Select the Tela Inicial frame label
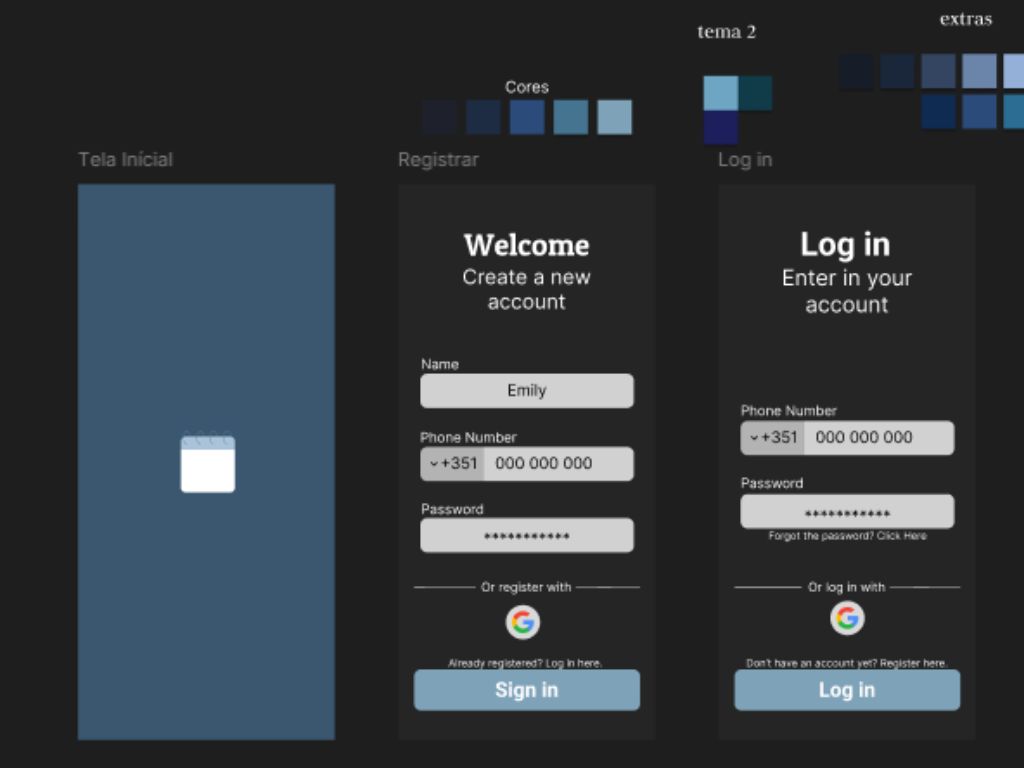Screen dimensions: 1024x768 tap(125, 160)
